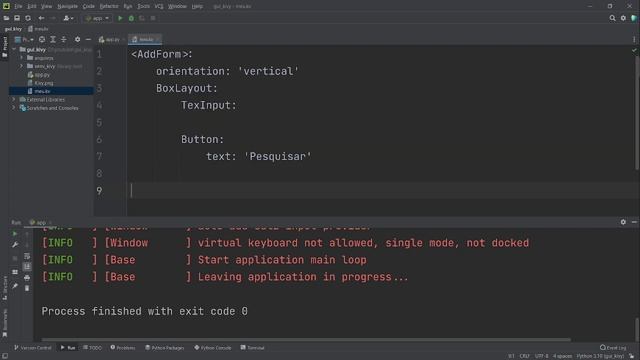Viewport: 640px width, 360px height.
Task: Click the green inspection checkmark in editor
Action: click(x=634, y=50)
